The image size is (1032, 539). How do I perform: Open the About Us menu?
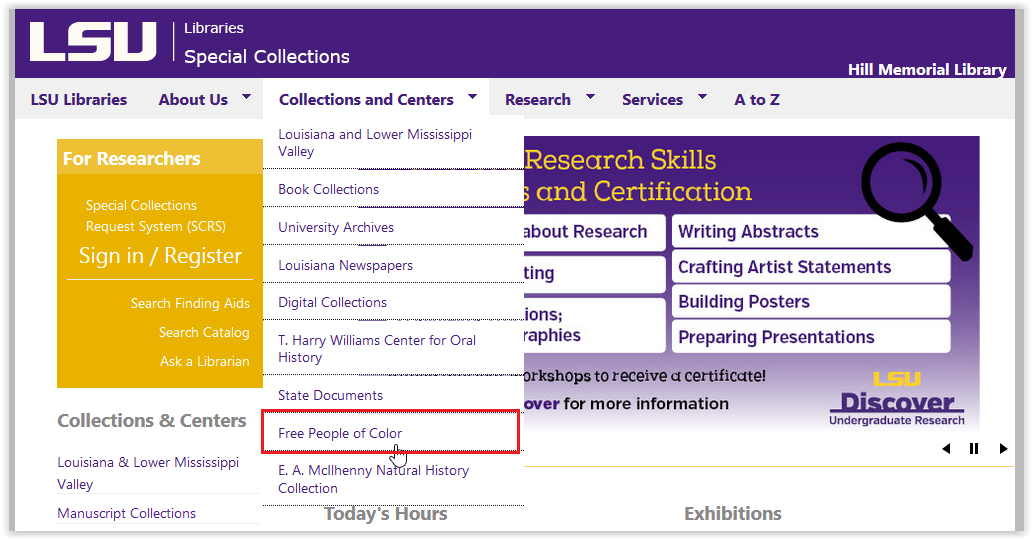tap(193, 99)
